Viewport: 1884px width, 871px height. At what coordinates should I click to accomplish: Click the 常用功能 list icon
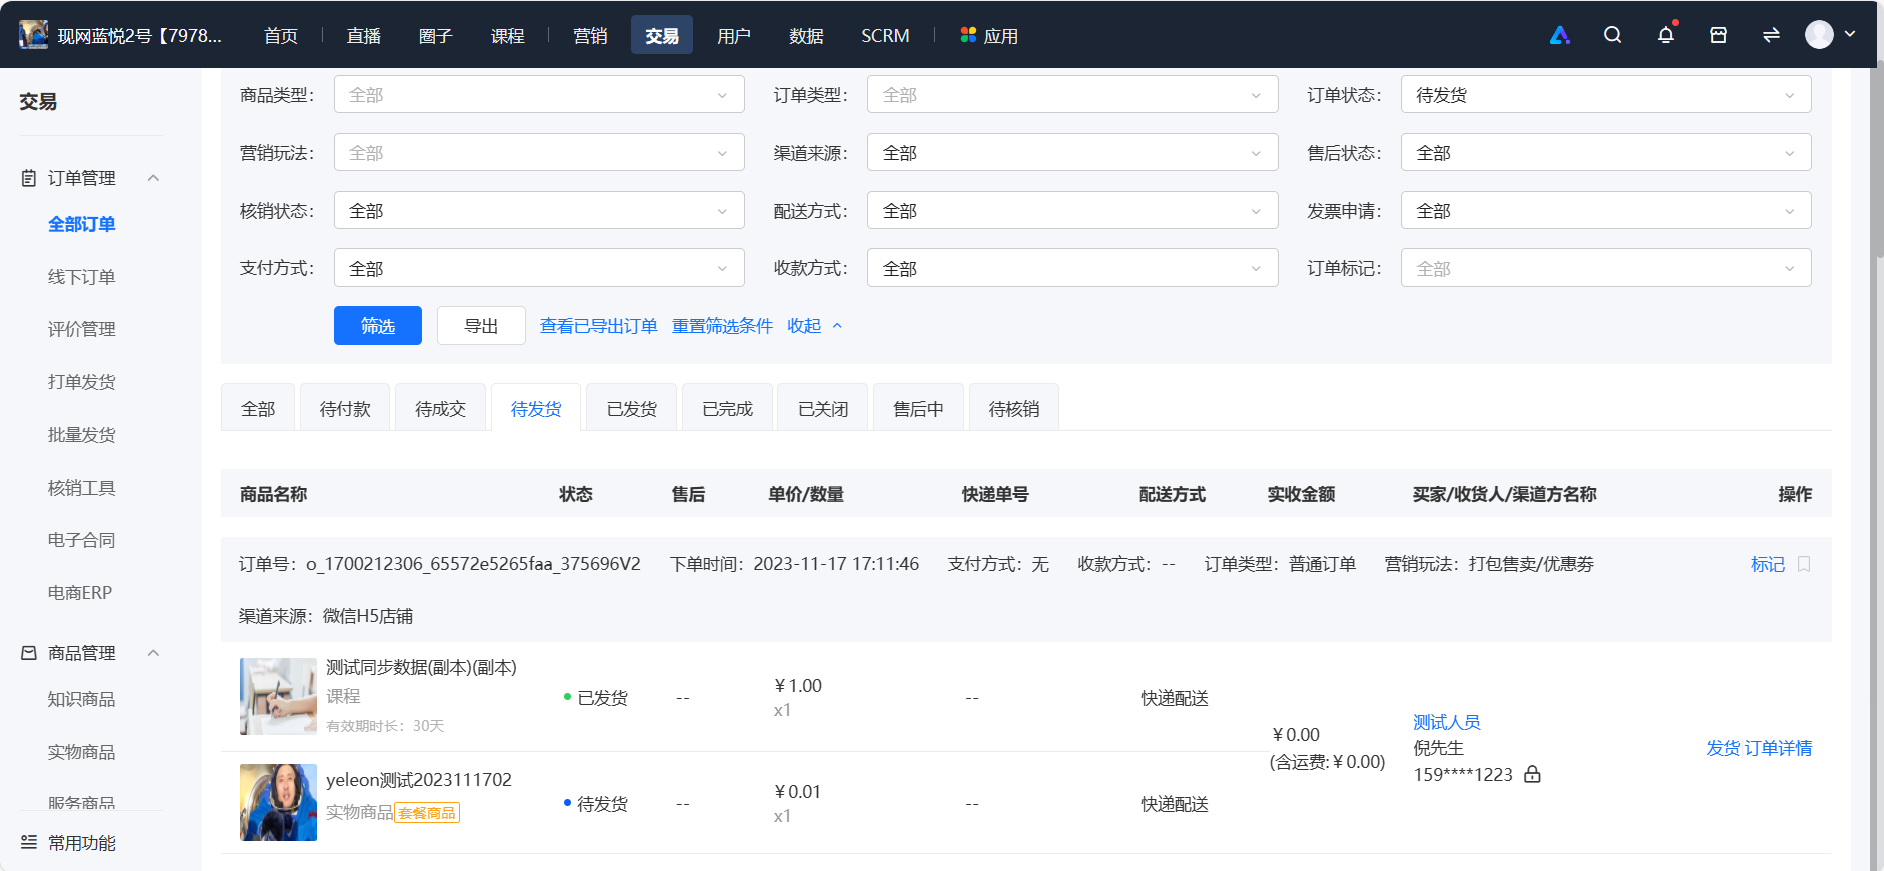(29, 842)
